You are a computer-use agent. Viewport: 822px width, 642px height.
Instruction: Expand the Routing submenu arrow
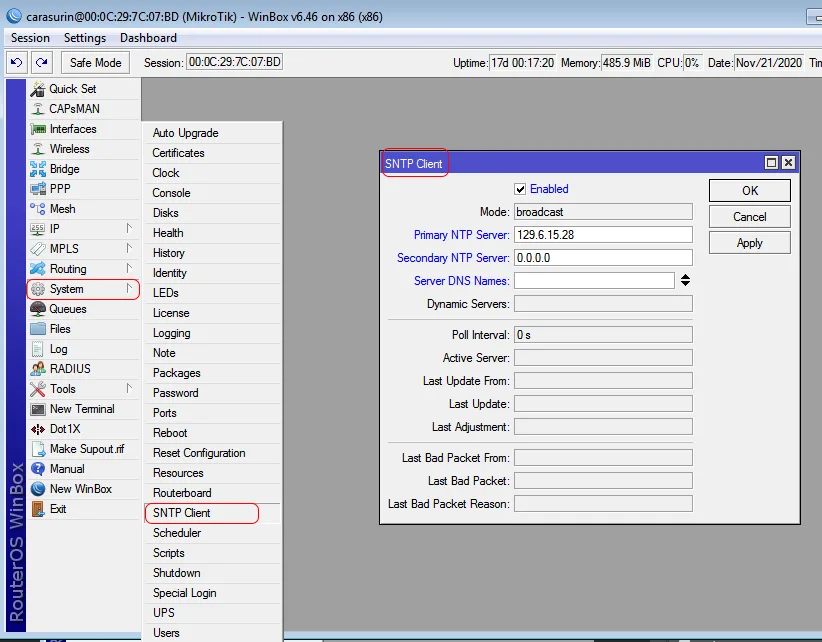(129, 269)
